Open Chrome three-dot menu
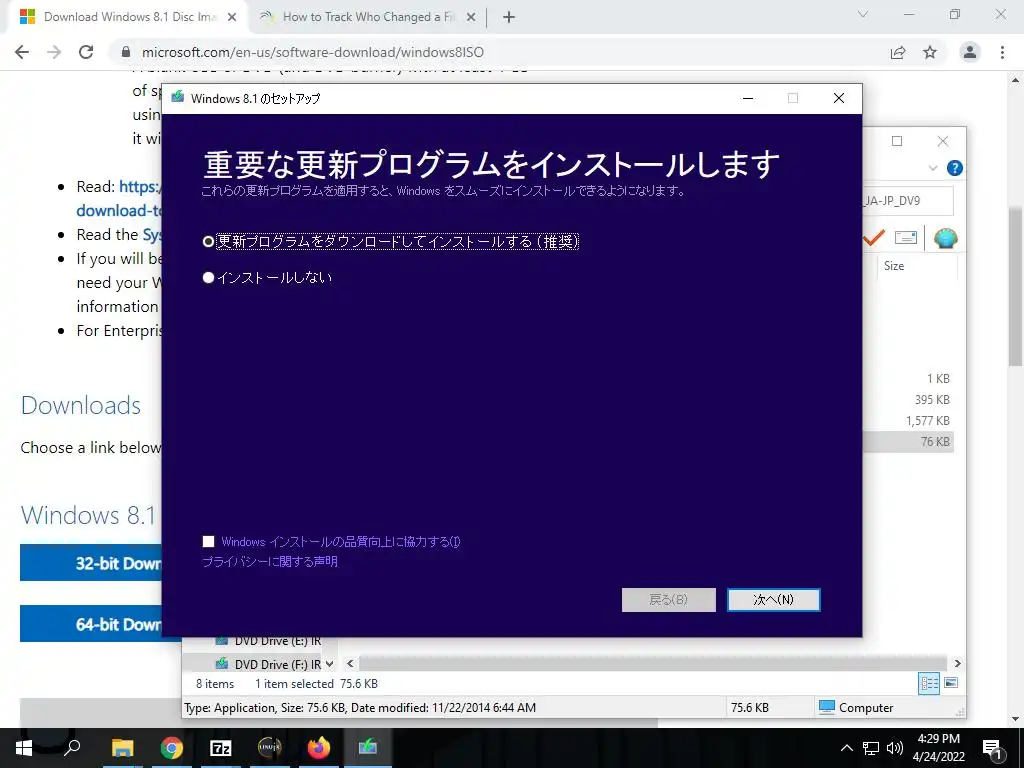 click(x=1002, y=52)
